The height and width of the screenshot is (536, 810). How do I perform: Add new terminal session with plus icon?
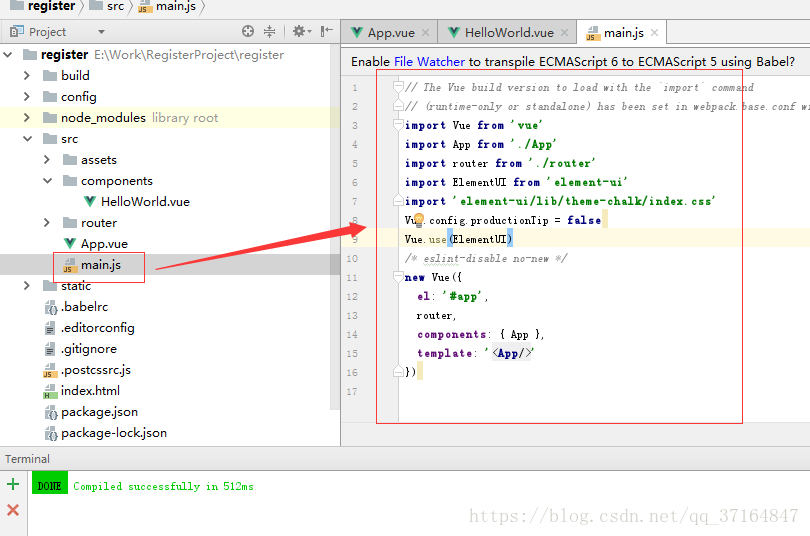[x=13, y=484]
